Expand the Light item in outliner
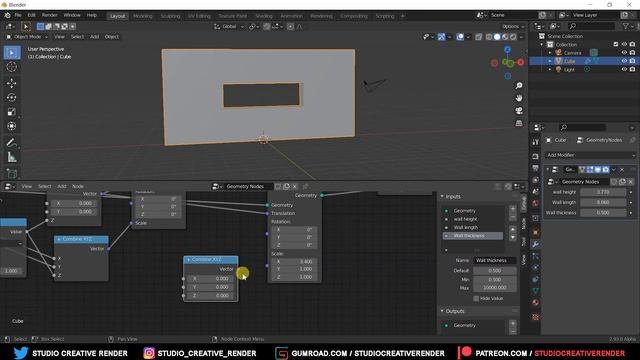Screen dimensions: 640x360 pyautogui.click(x=550, y=69)
